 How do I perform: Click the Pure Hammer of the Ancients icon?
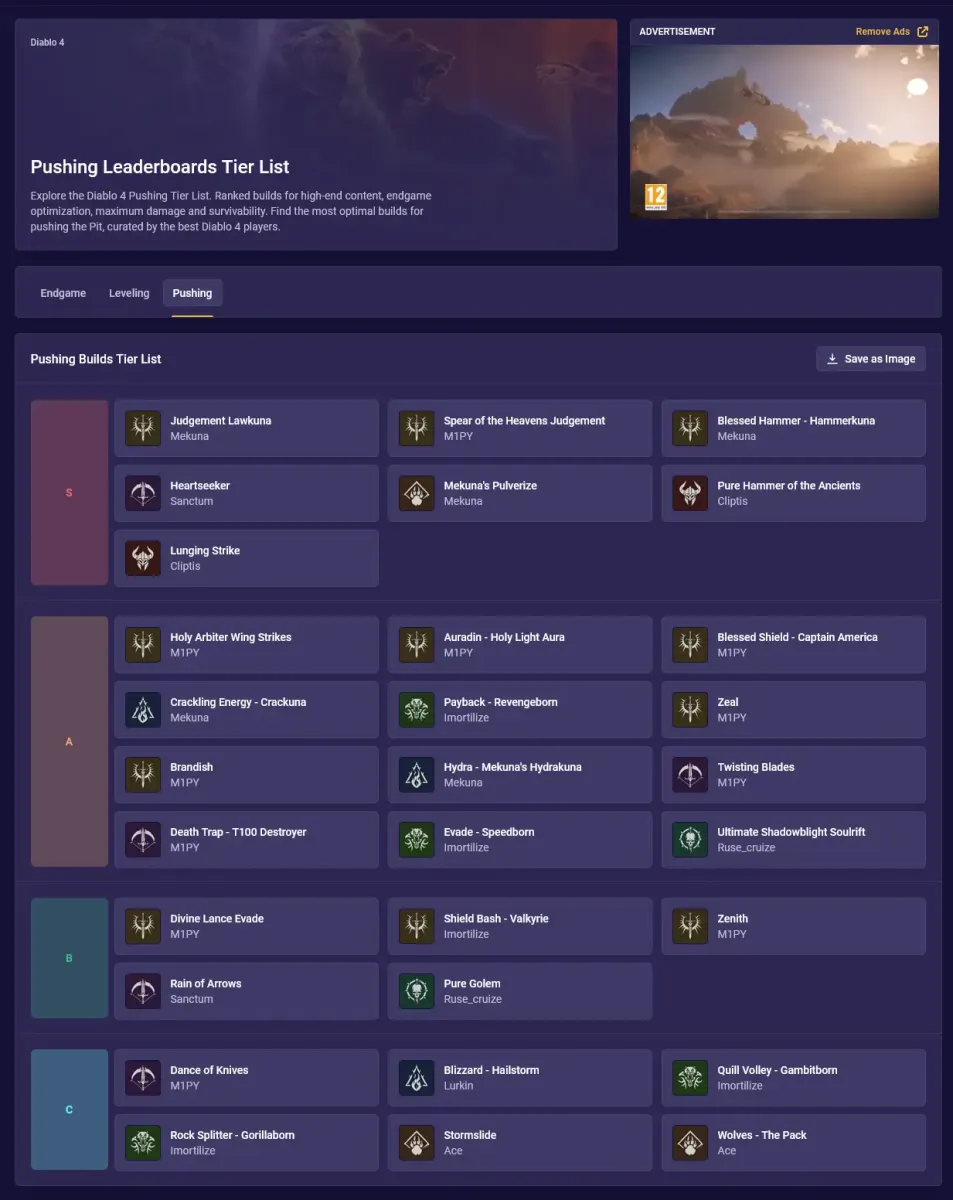coord(690,493)
